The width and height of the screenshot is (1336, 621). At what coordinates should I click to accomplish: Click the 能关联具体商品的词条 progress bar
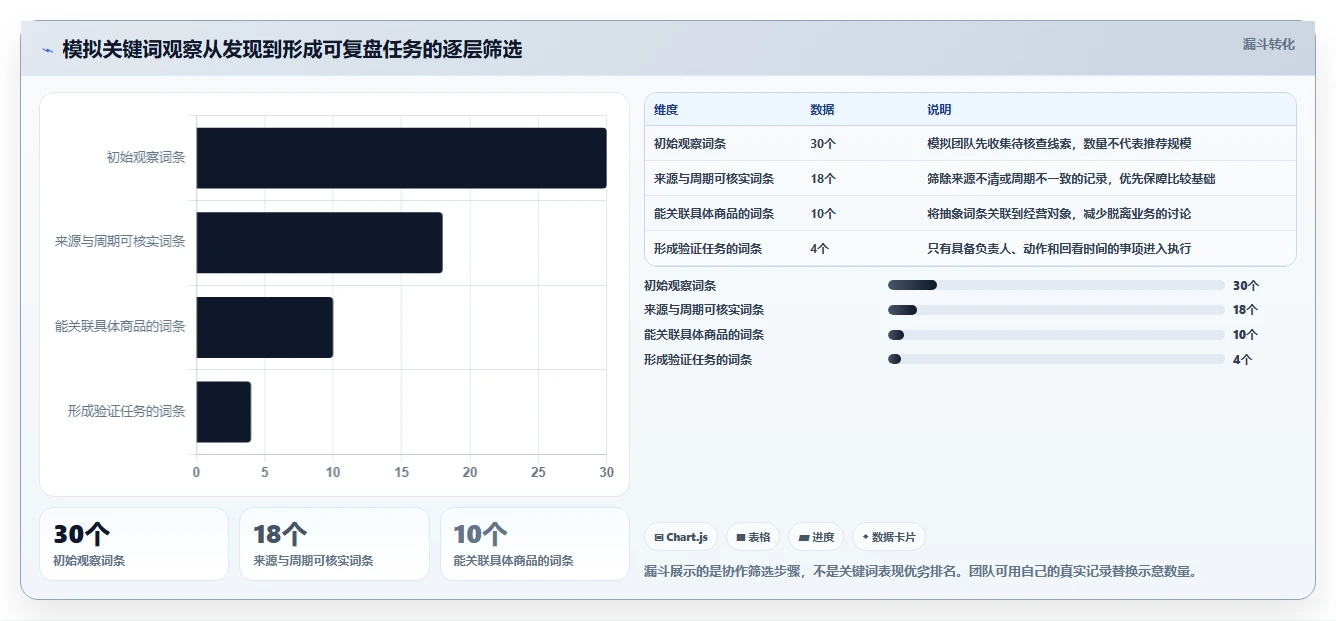1056,335
